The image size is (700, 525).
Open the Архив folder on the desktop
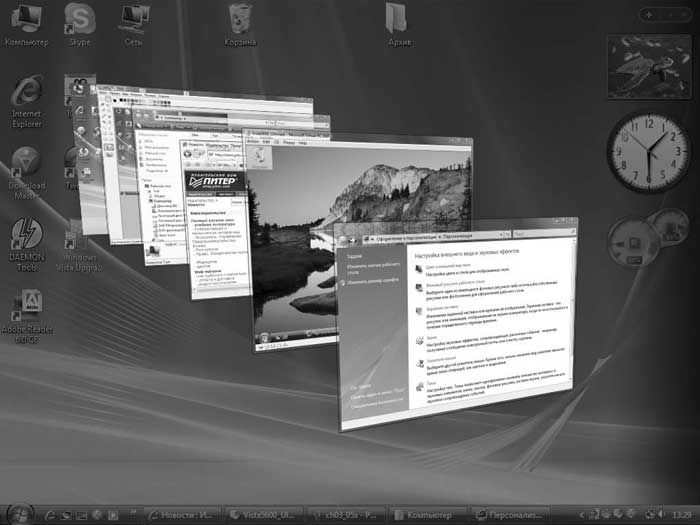tap(396, 20)
